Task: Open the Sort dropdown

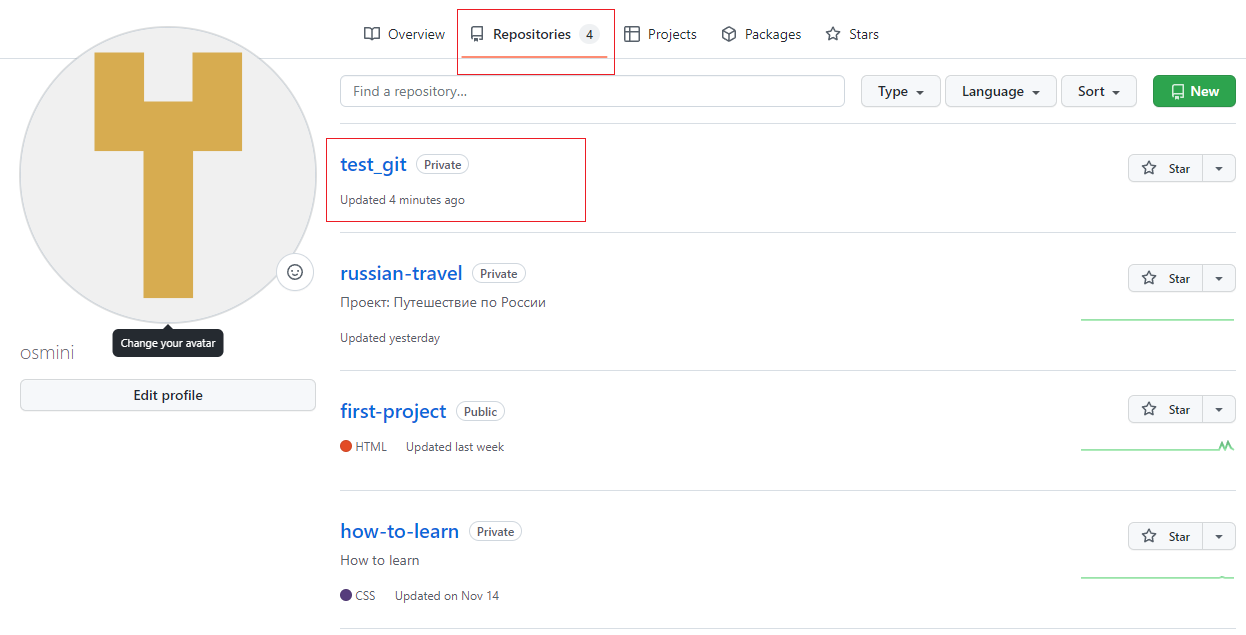Action: point(1099,91)
